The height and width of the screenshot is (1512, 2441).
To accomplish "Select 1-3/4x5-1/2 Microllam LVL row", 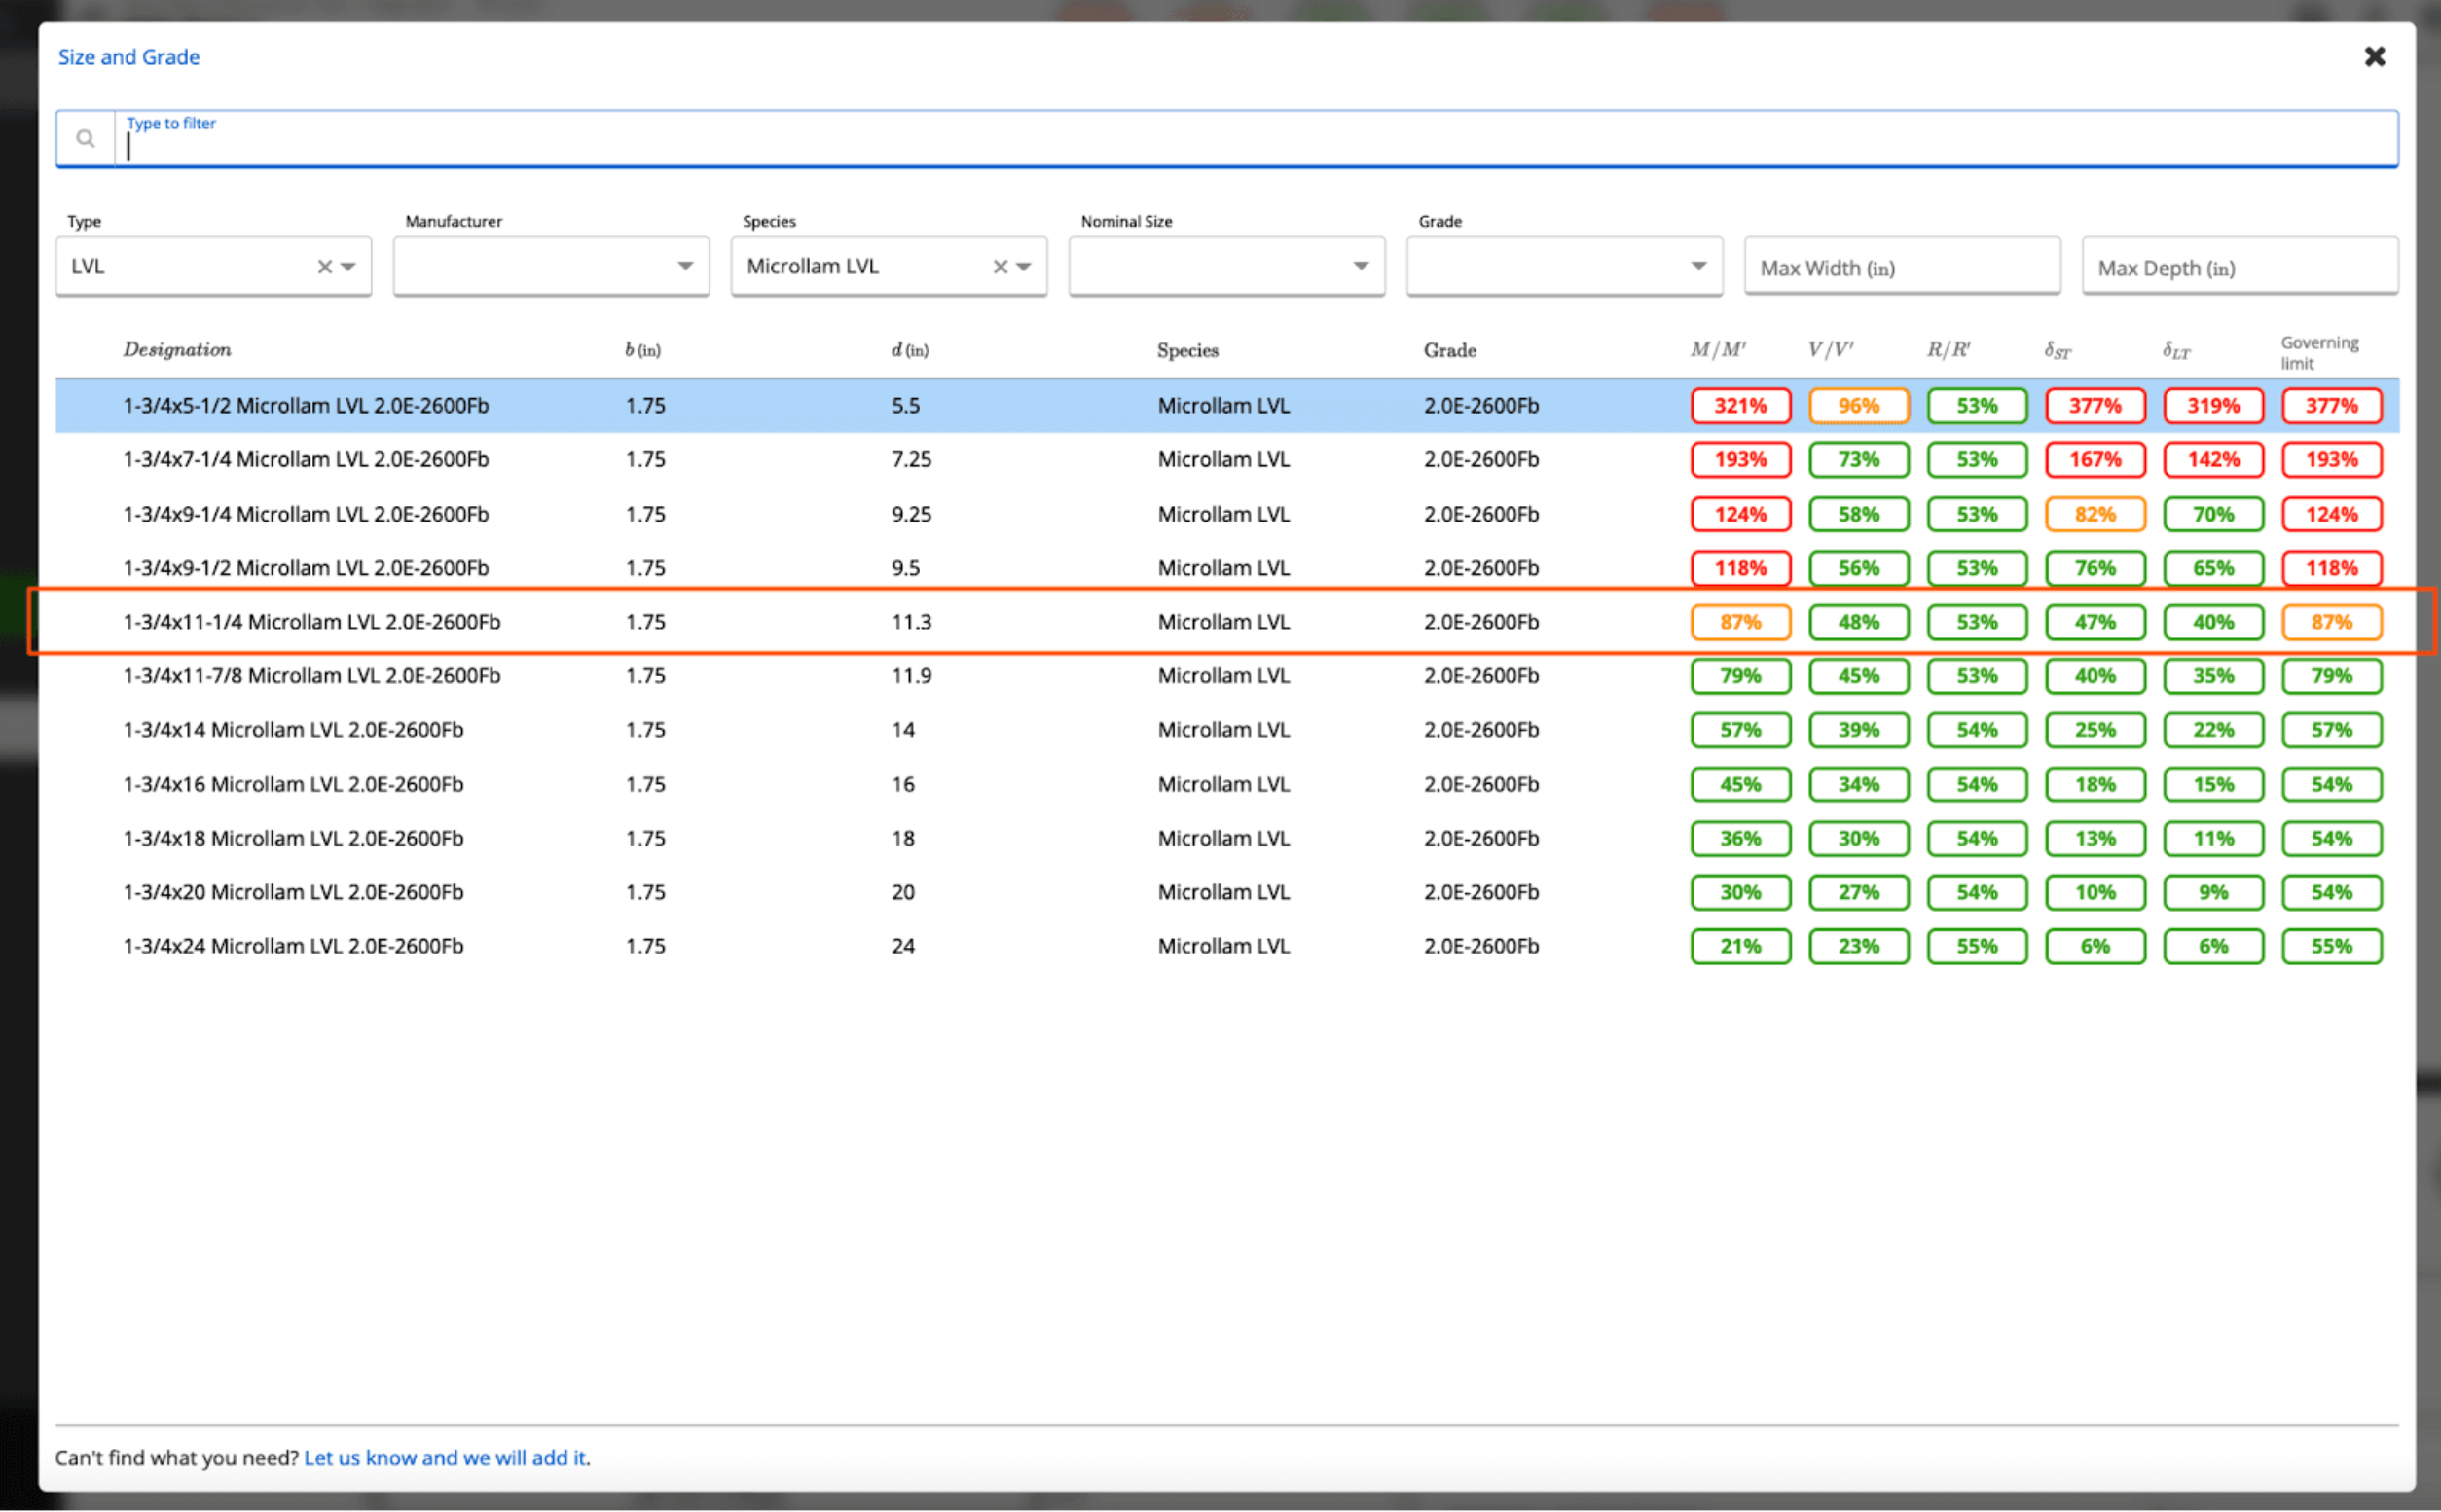I will coord(1227,406).
